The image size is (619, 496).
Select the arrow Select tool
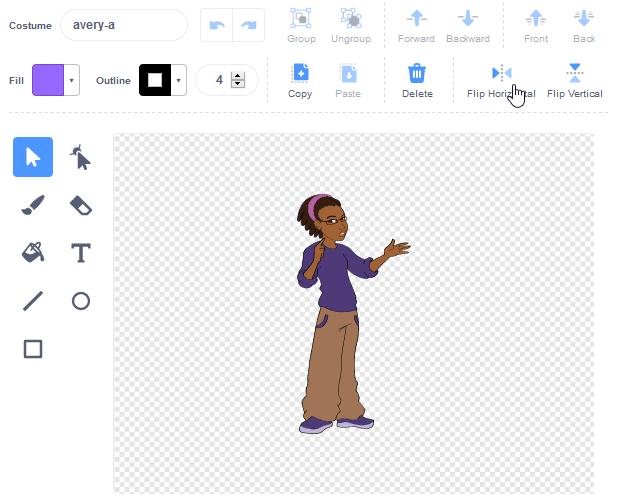point(33,157)
